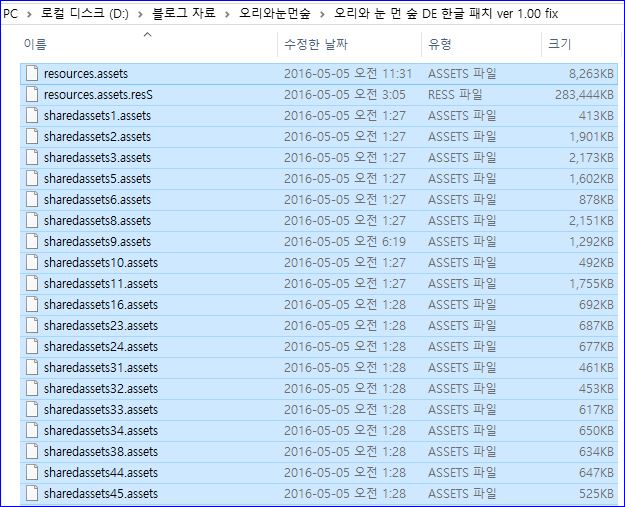Click current folder 오리와 눈 먼 숲 DE 한글 패치 breadcrumb

pos(446,14)
